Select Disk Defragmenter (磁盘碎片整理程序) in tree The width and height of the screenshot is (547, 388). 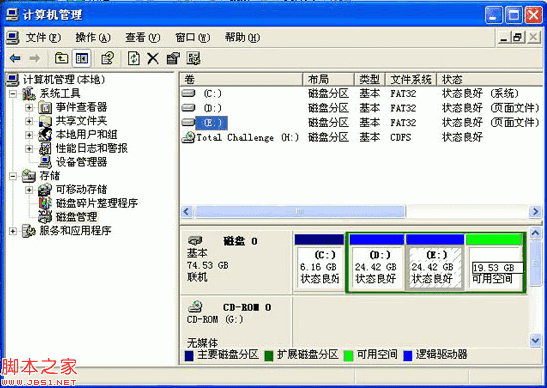tap(97, 203)
